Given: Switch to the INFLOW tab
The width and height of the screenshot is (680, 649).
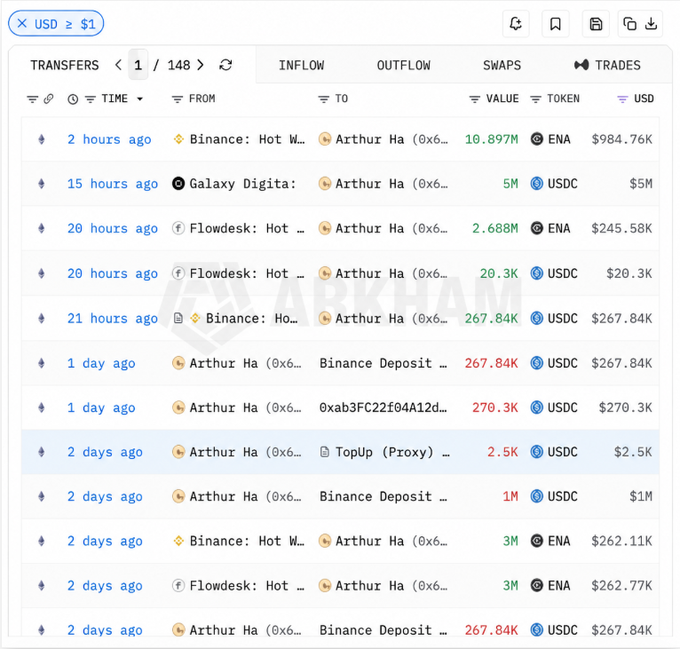Looking at the screenshot, I should 301,65.
